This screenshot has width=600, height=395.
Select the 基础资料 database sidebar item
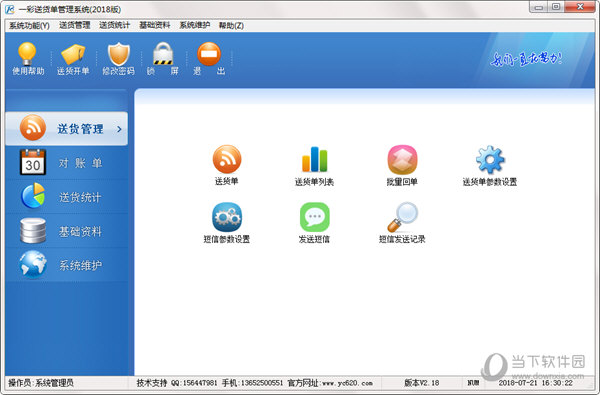pyautogui.click(x=67, y=231)
